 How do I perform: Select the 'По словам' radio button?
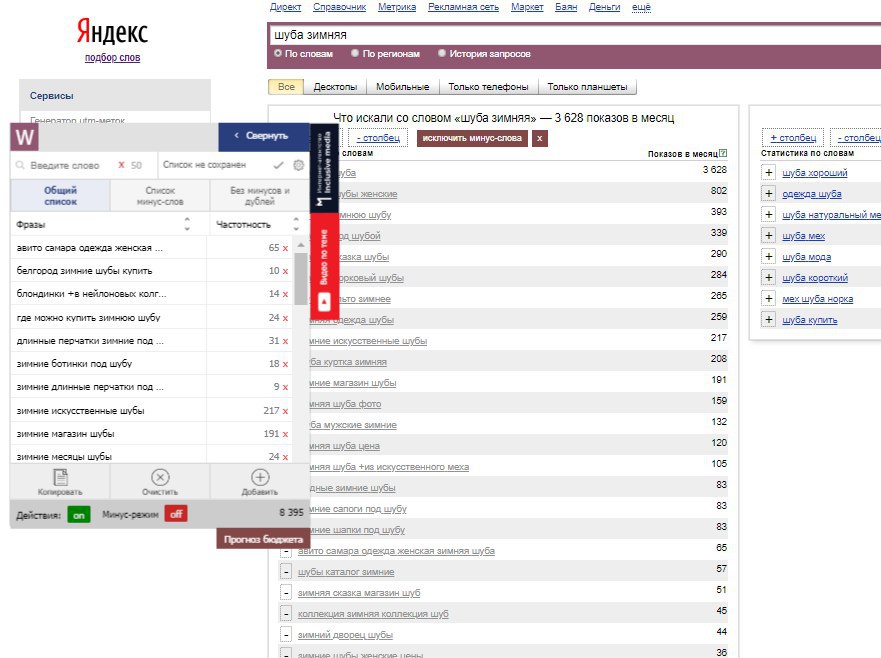pyautogui.click(x=278, y=53)
